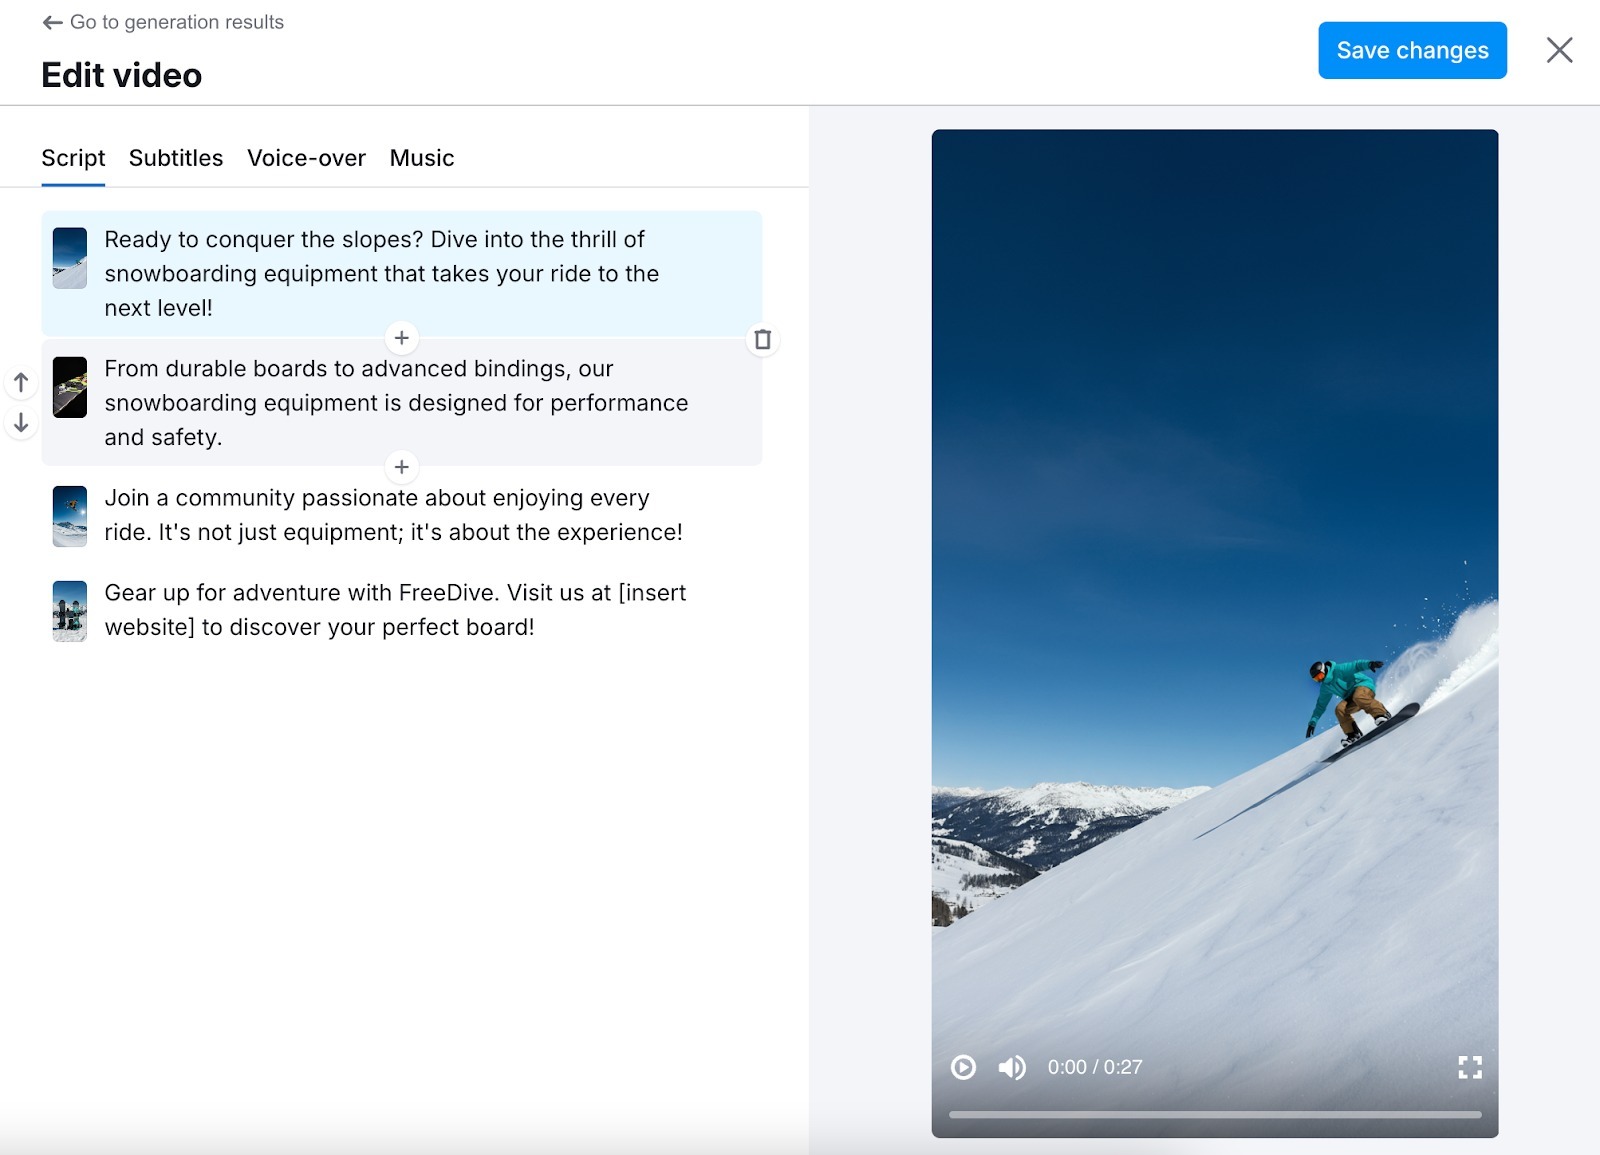1600x1155 pixels.
Task: Move the 'From durable boards' scene down
Action: coord(21,423)
